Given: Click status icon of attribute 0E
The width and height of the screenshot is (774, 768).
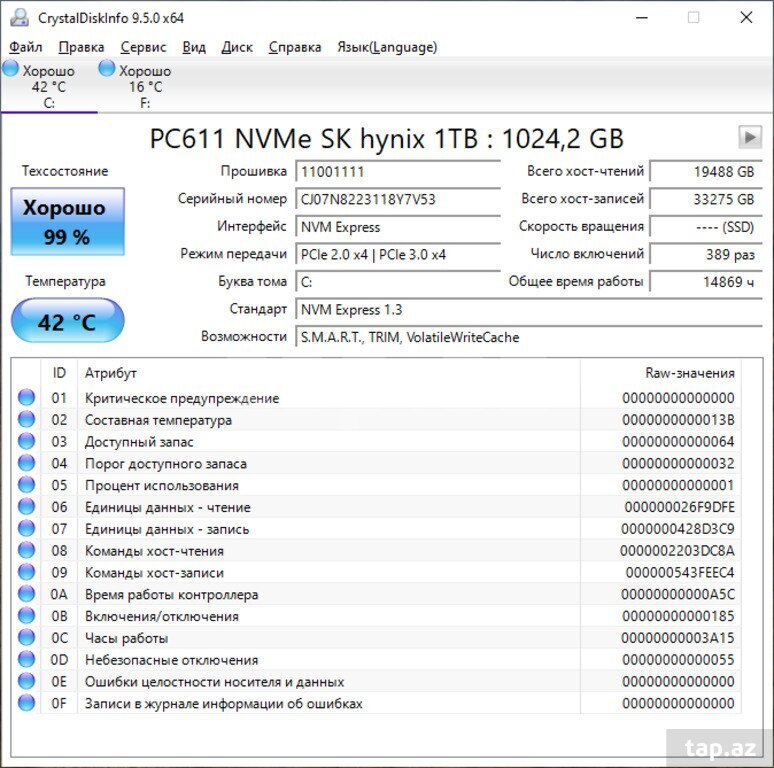Looking at the screenshot, I should point(27,681).
